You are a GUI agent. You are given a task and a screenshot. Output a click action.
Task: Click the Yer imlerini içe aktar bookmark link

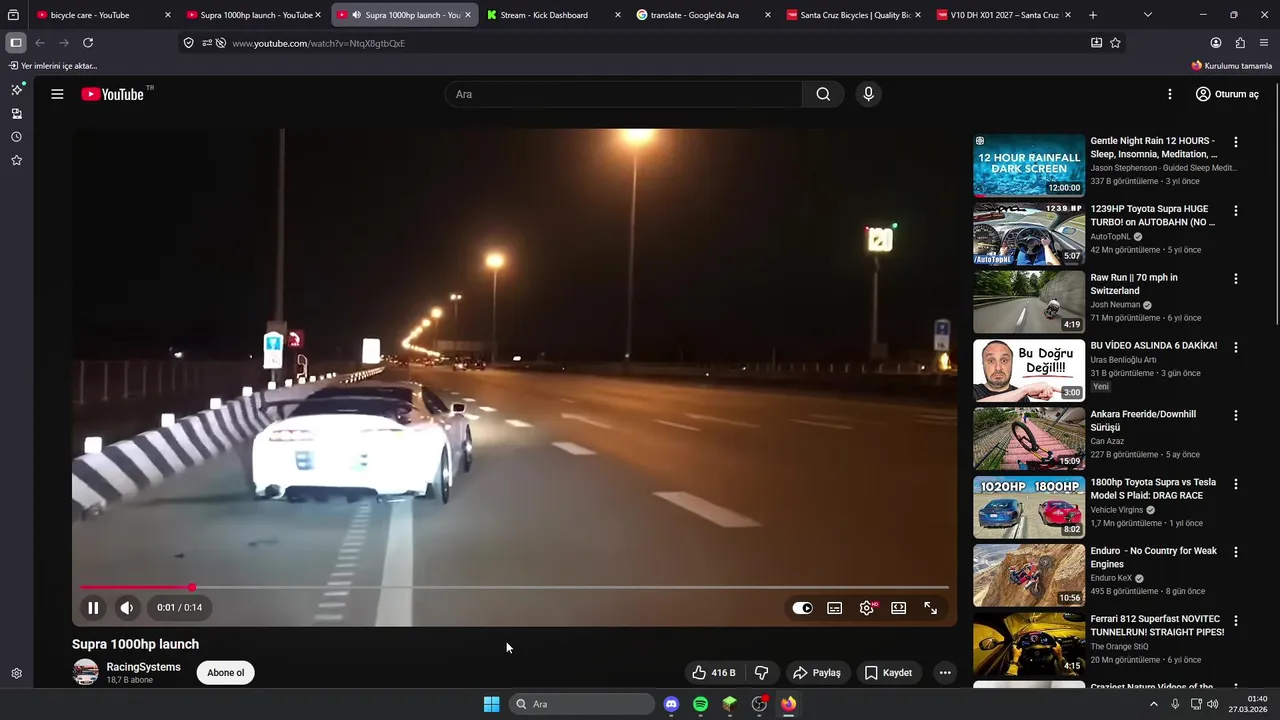pos(53,66)
